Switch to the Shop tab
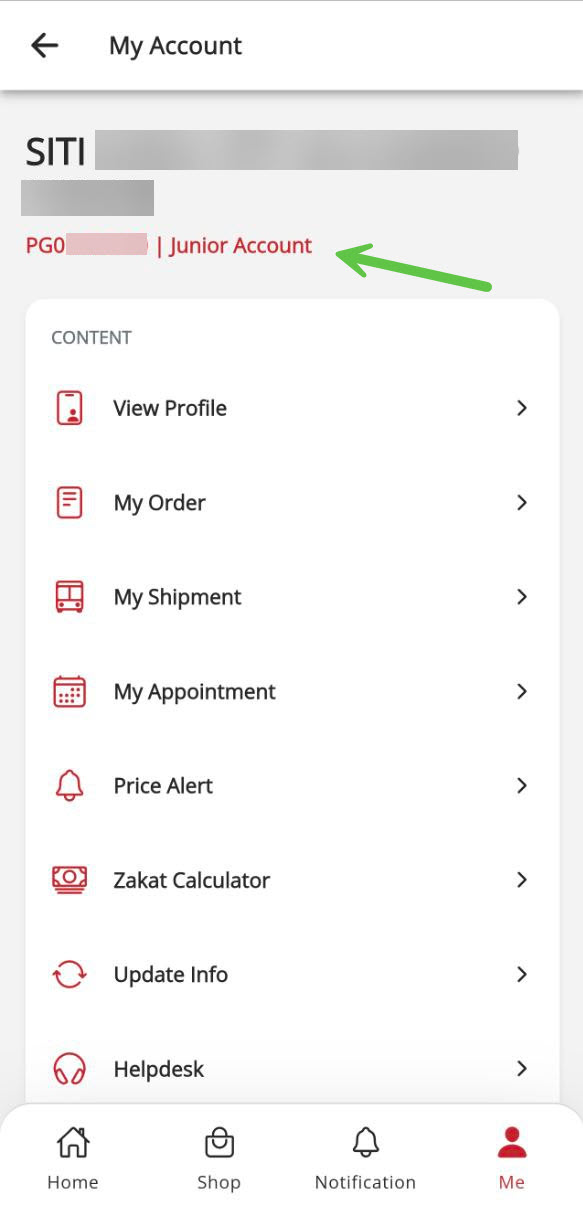This screenshot has height=1221, width=583. click(x=219, y=1158)
